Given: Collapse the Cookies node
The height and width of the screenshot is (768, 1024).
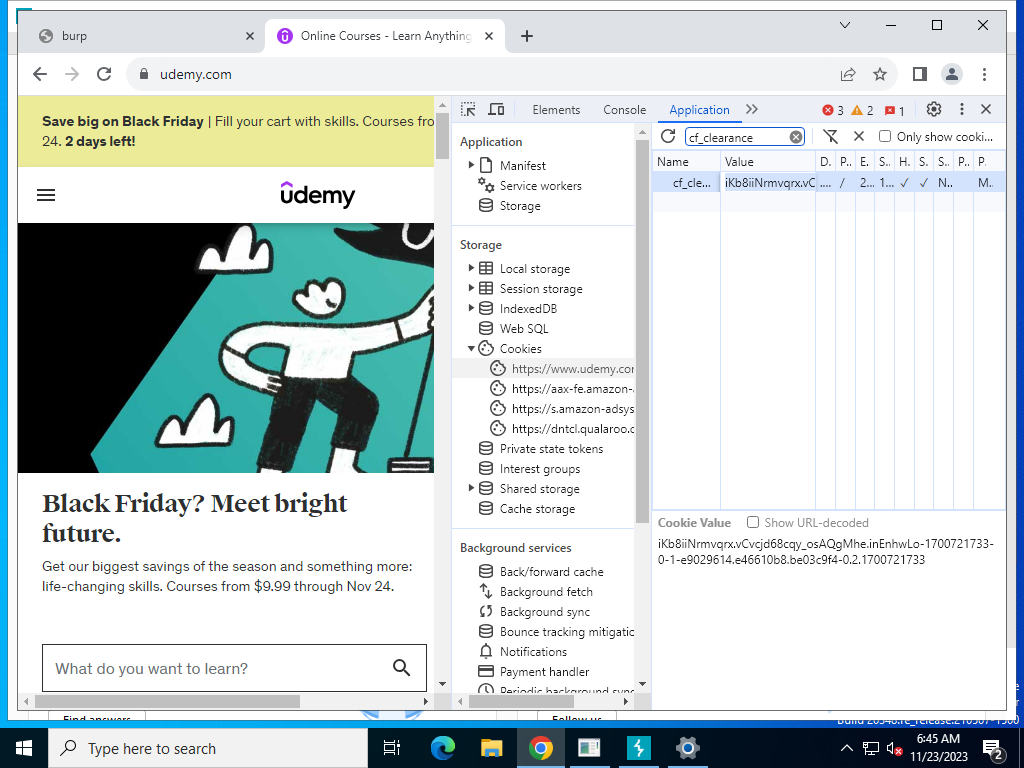Looking at the screenshot, I should [x=471, y=348].
